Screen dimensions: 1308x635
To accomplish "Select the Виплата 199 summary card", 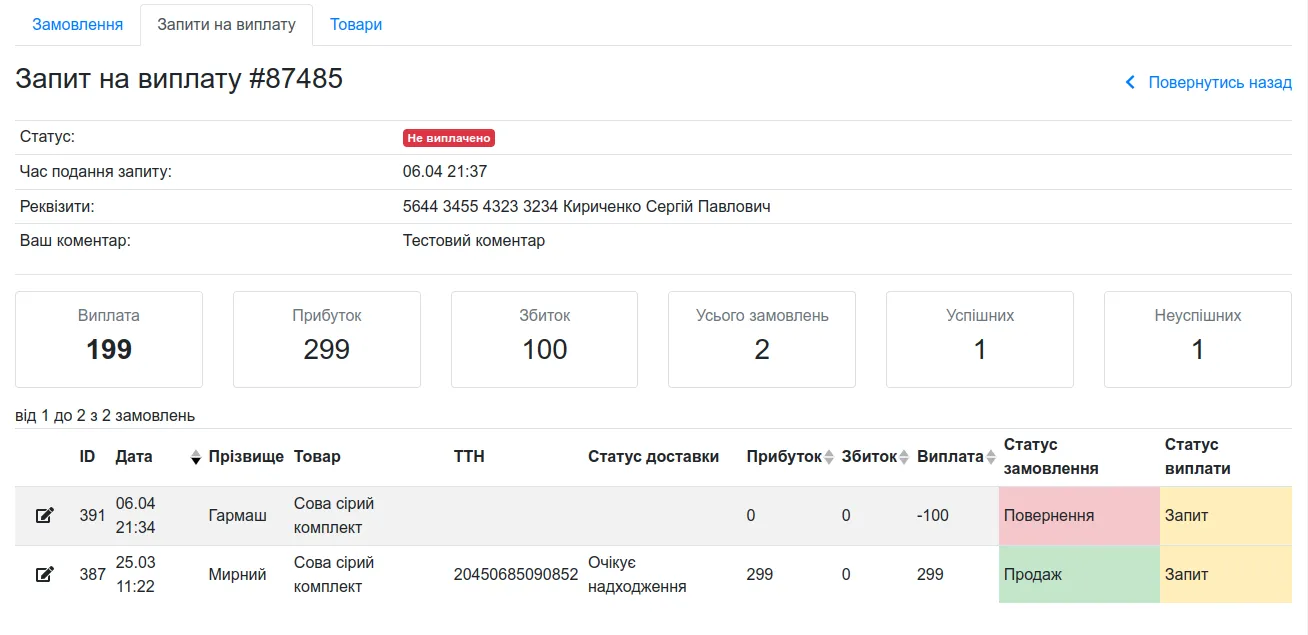I will (109, 339).
